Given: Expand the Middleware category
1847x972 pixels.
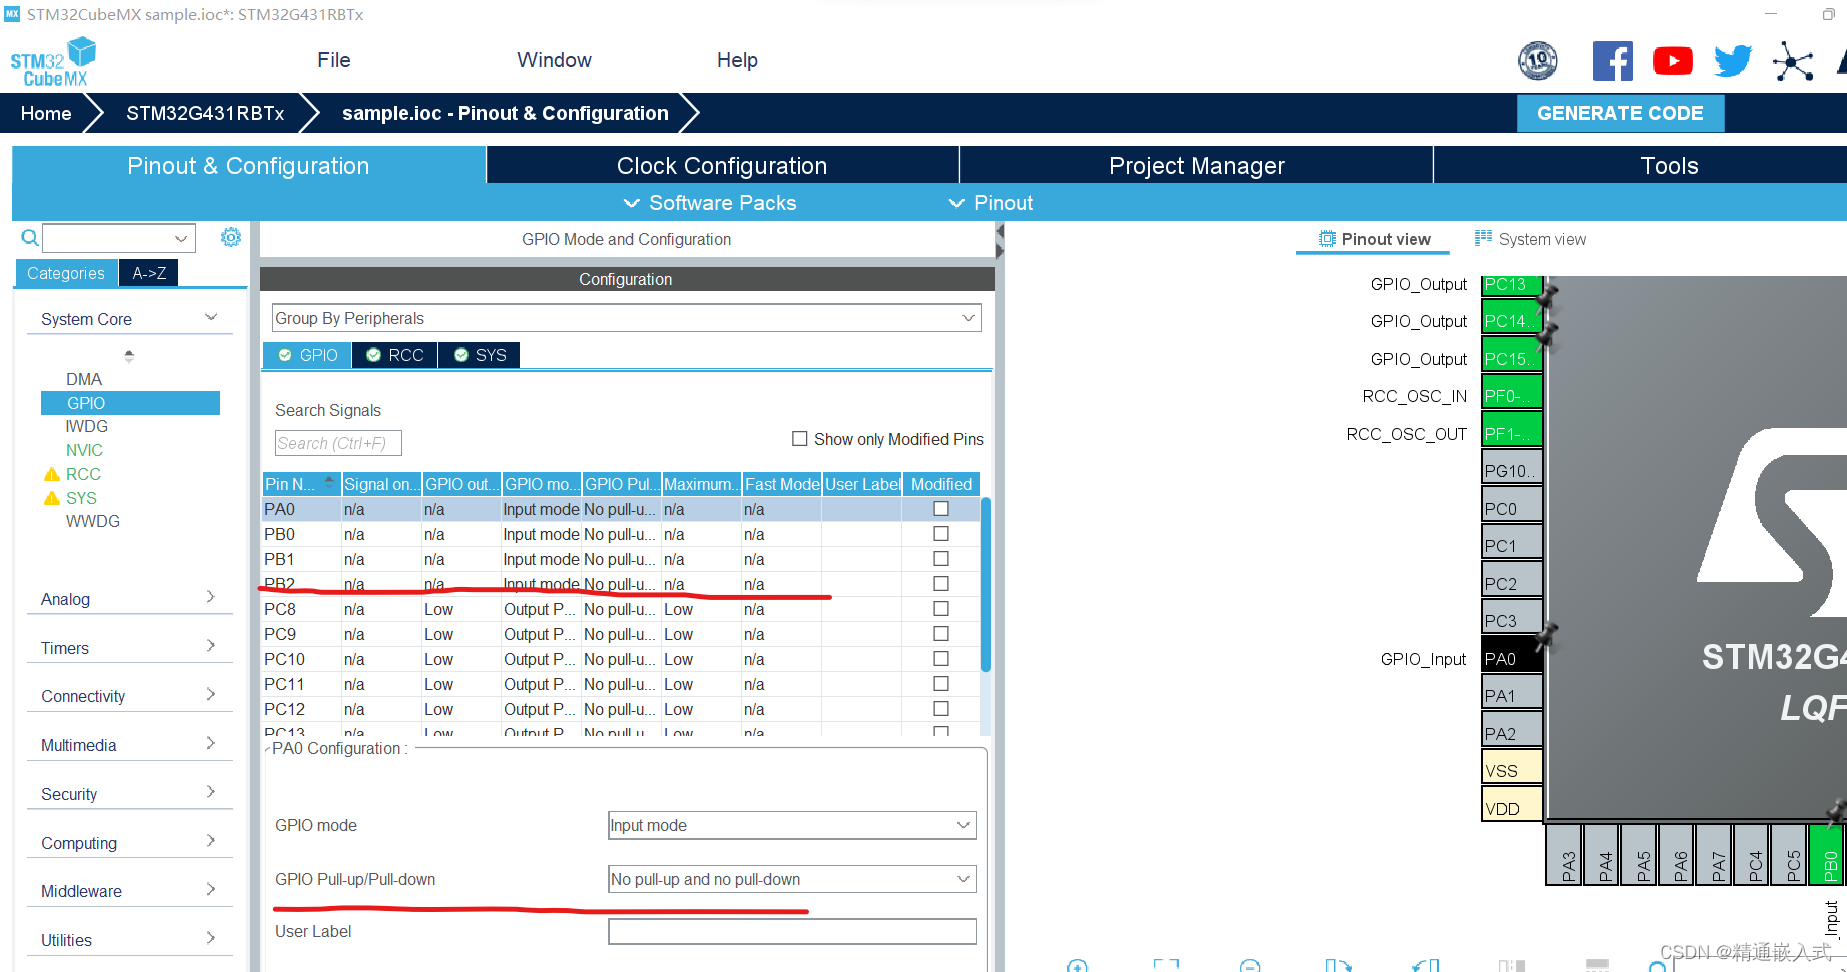Looking at the screenshot, I should point(211,889).
